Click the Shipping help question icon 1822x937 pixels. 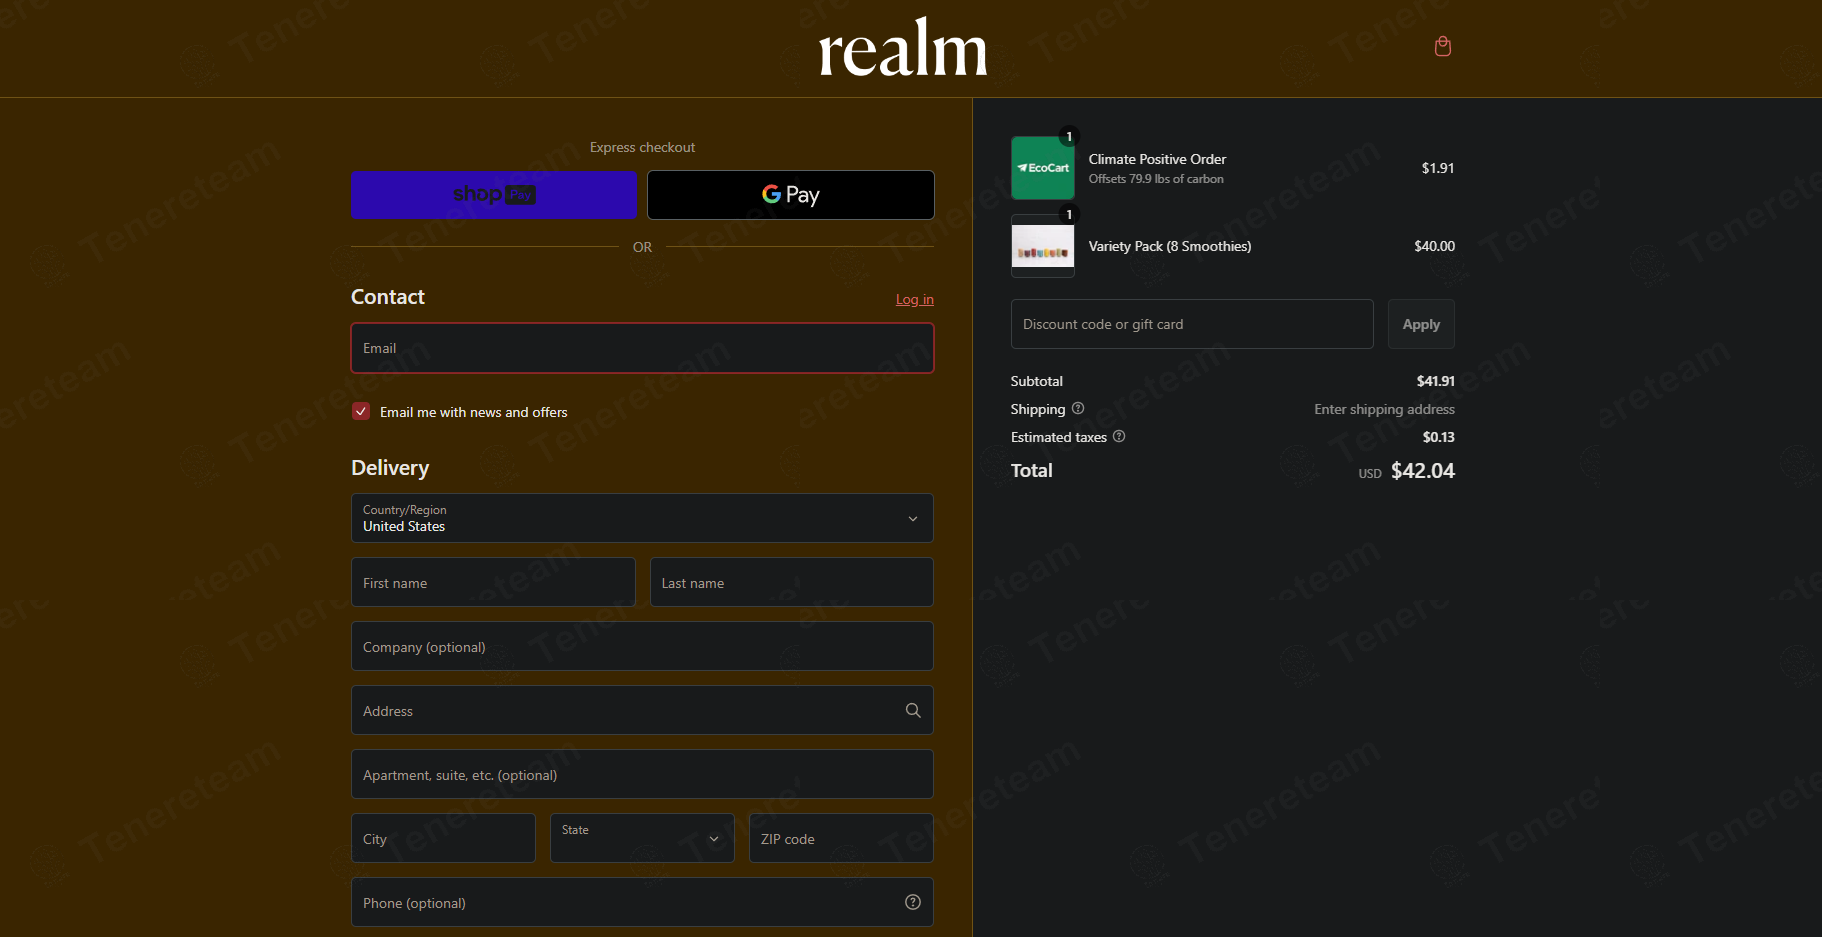coord(1078,408)
